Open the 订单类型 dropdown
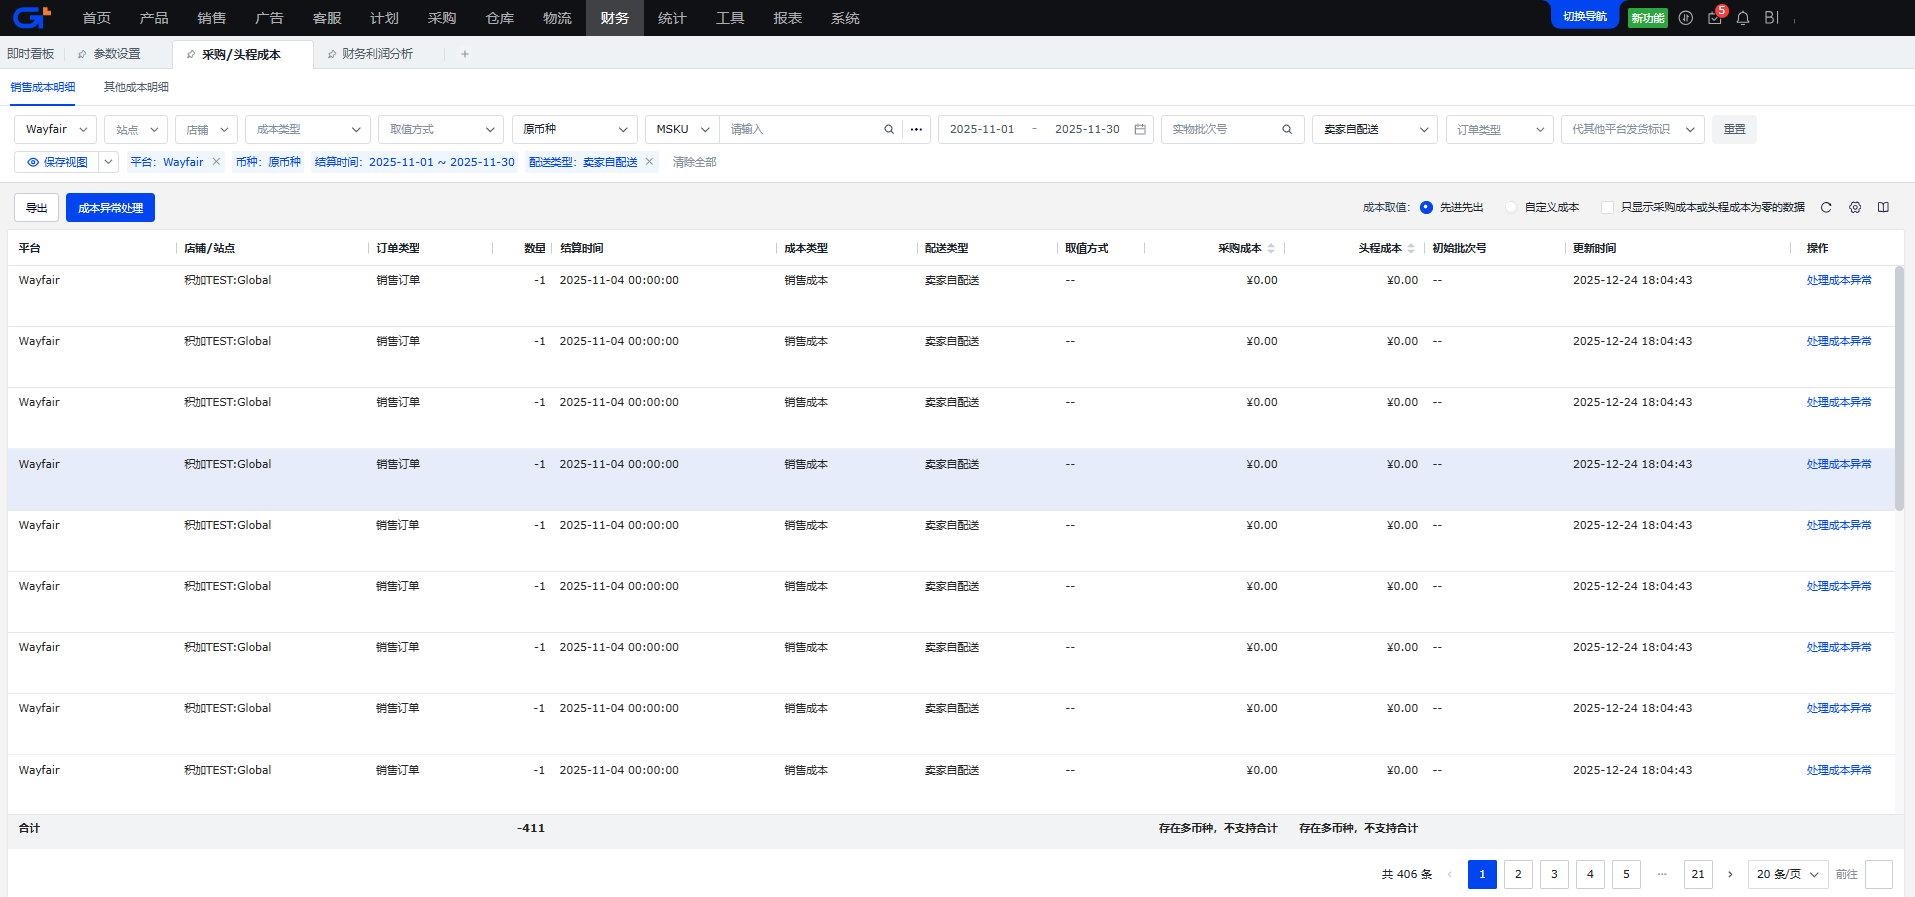This screenshot has height=897, width=1915. pyautogui.click(x=1499, y=130)
